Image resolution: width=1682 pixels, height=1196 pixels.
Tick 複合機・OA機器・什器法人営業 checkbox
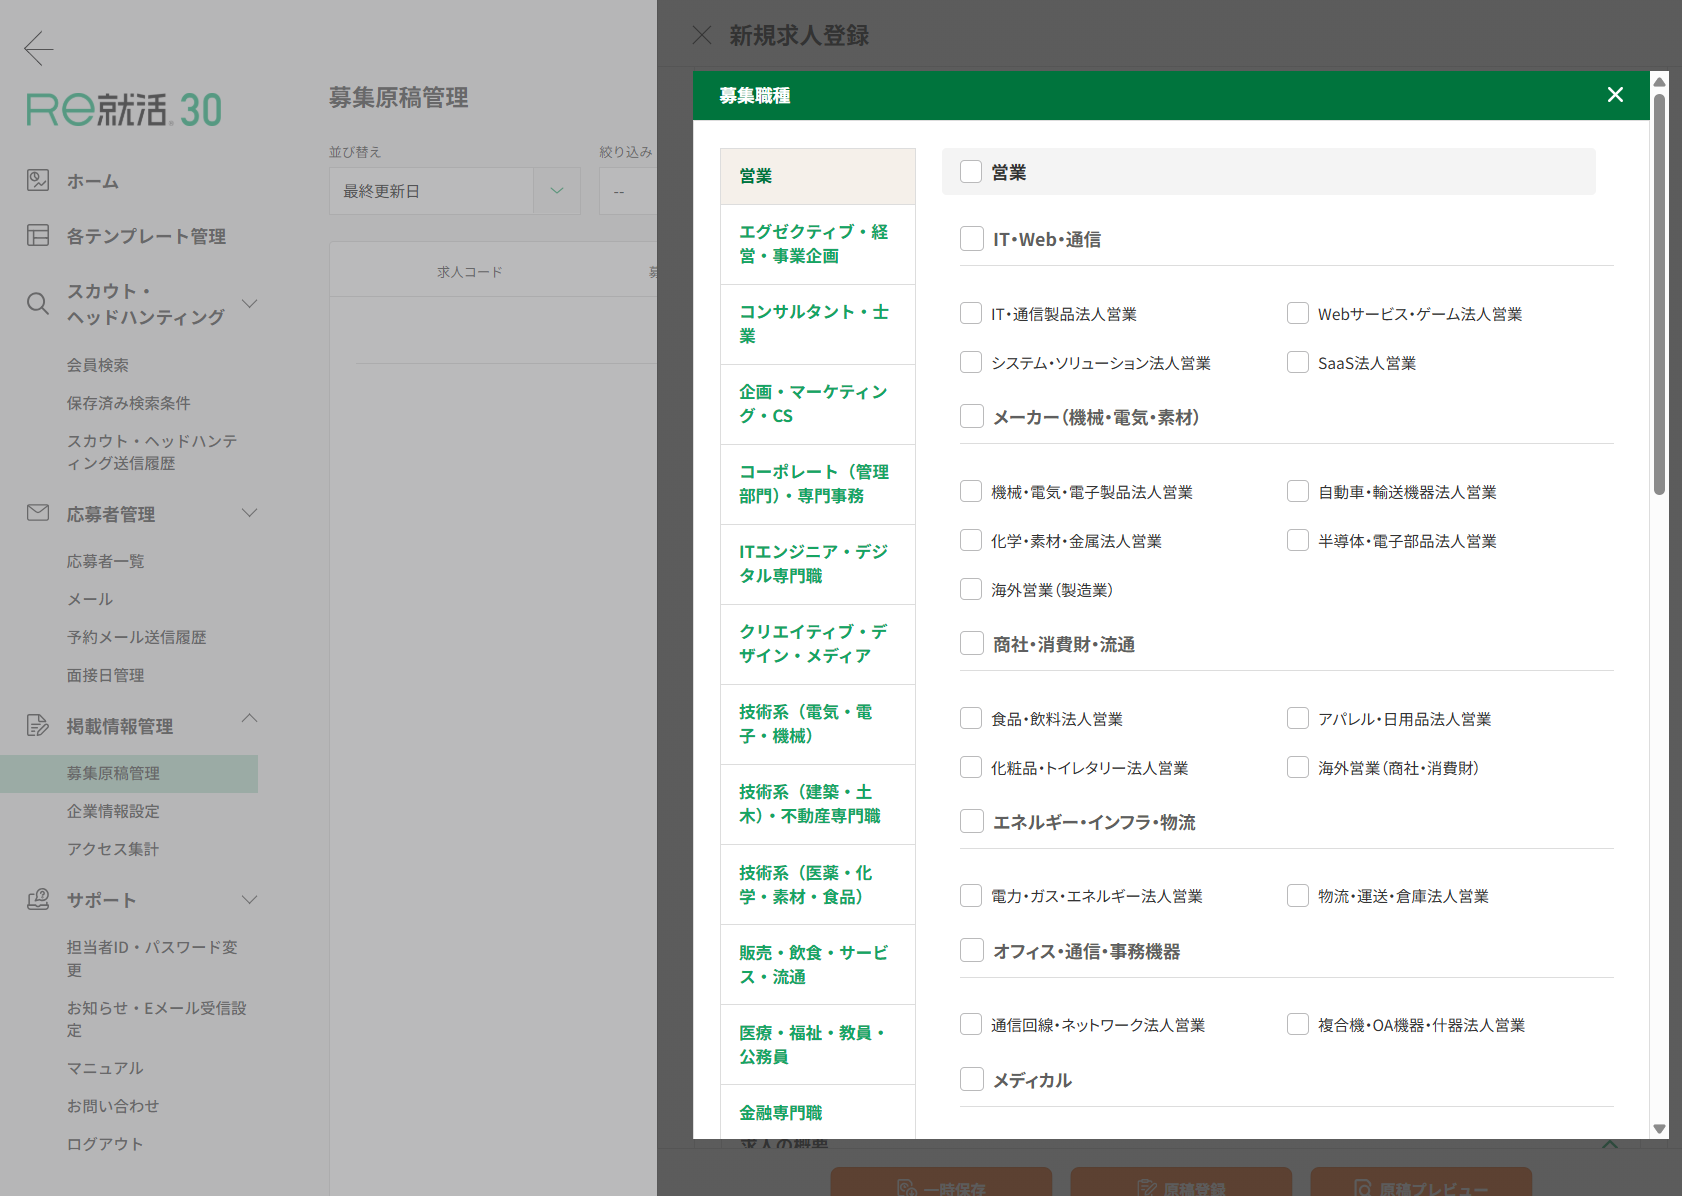[1298, 1024]
